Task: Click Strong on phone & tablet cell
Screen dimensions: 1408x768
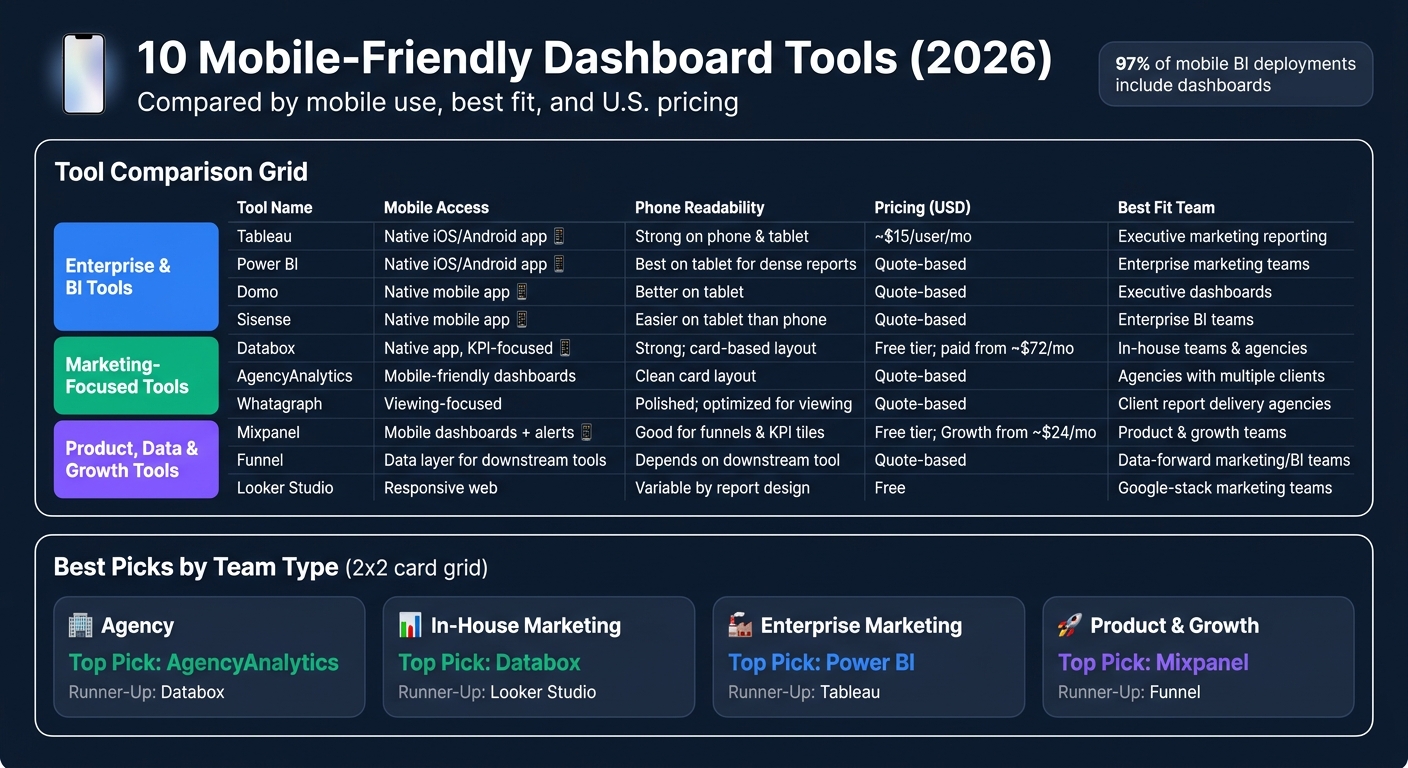Action: [722, 237]
